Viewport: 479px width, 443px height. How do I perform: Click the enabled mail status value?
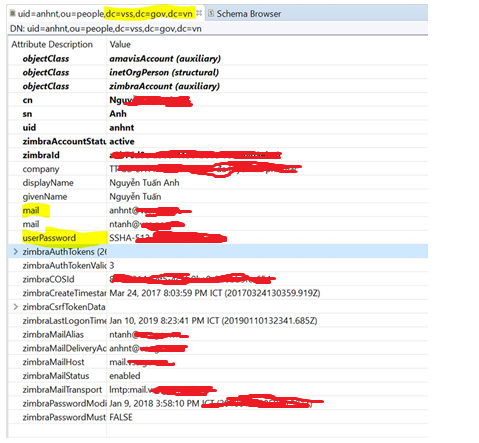point(125,376)
